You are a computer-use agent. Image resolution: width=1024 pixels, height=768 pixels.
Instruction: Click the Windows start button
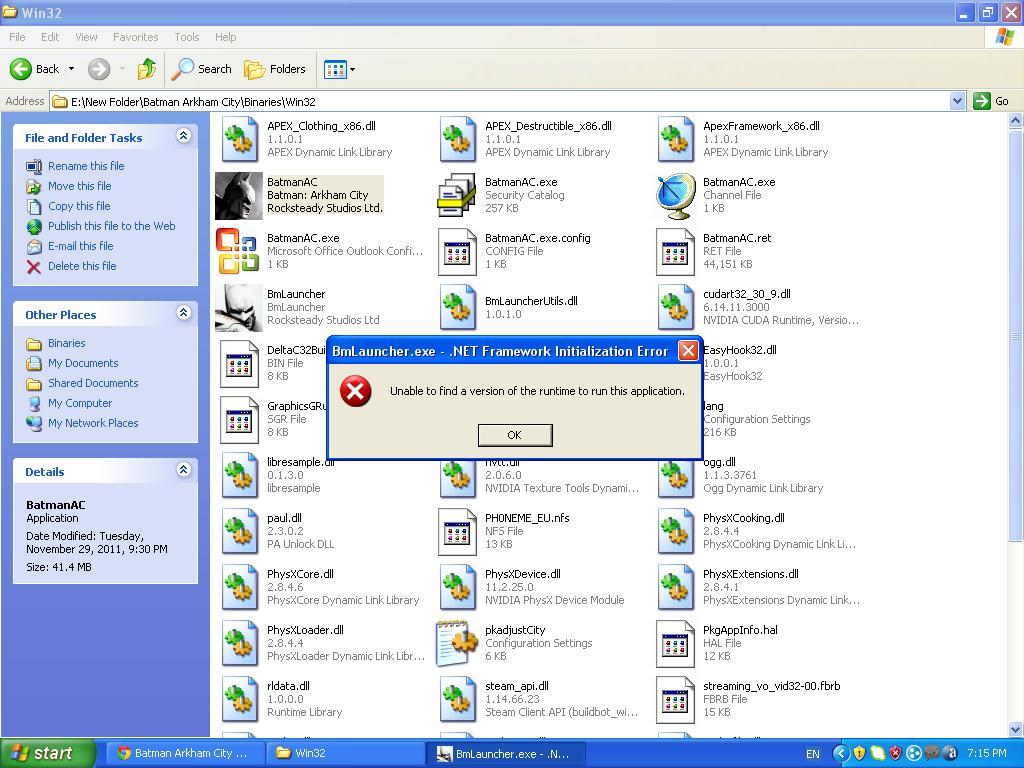(x=47, y=754)
